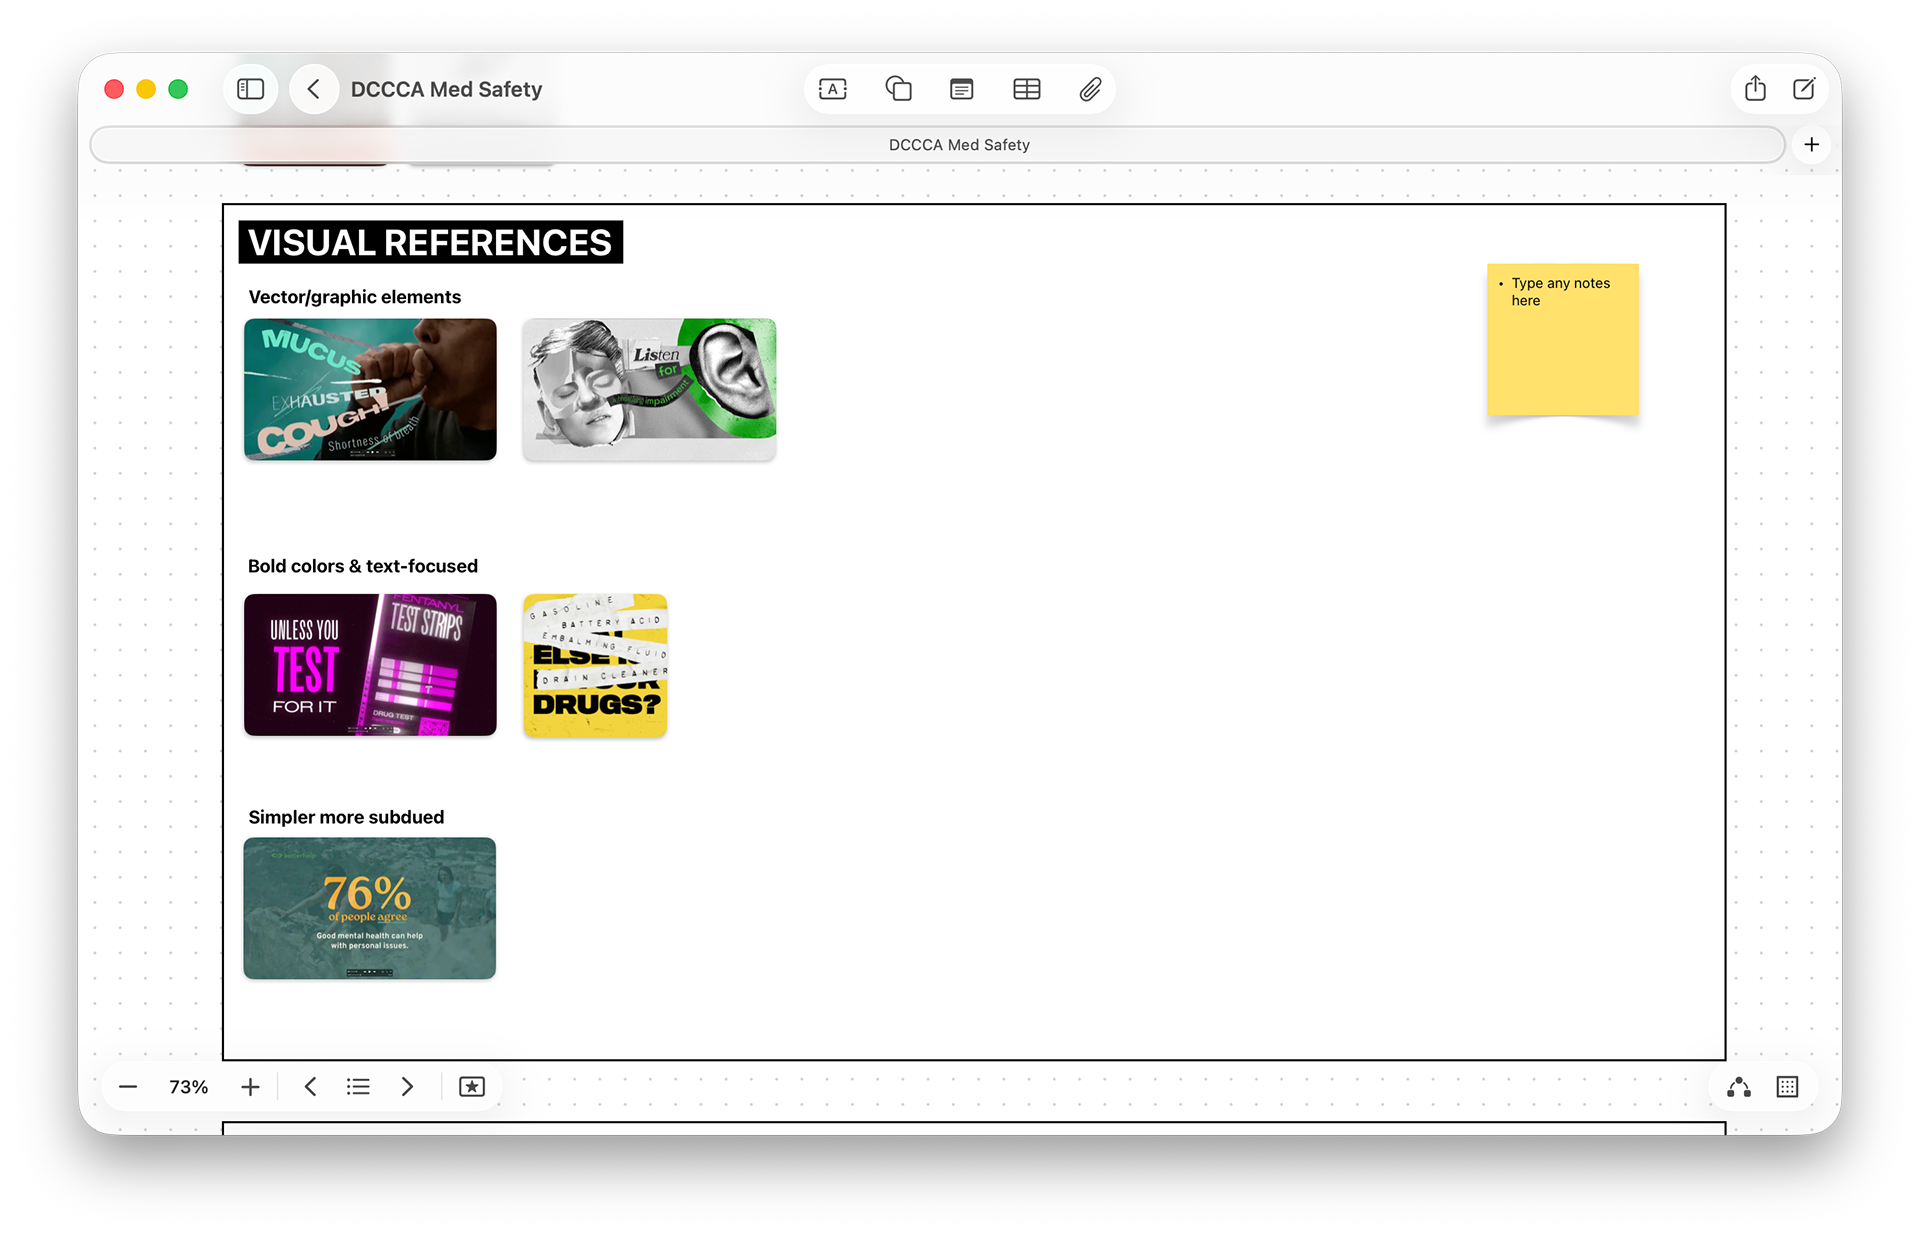
Task: Select the DCCCA Med Safety tab
Action: click(x=958, y=145)
